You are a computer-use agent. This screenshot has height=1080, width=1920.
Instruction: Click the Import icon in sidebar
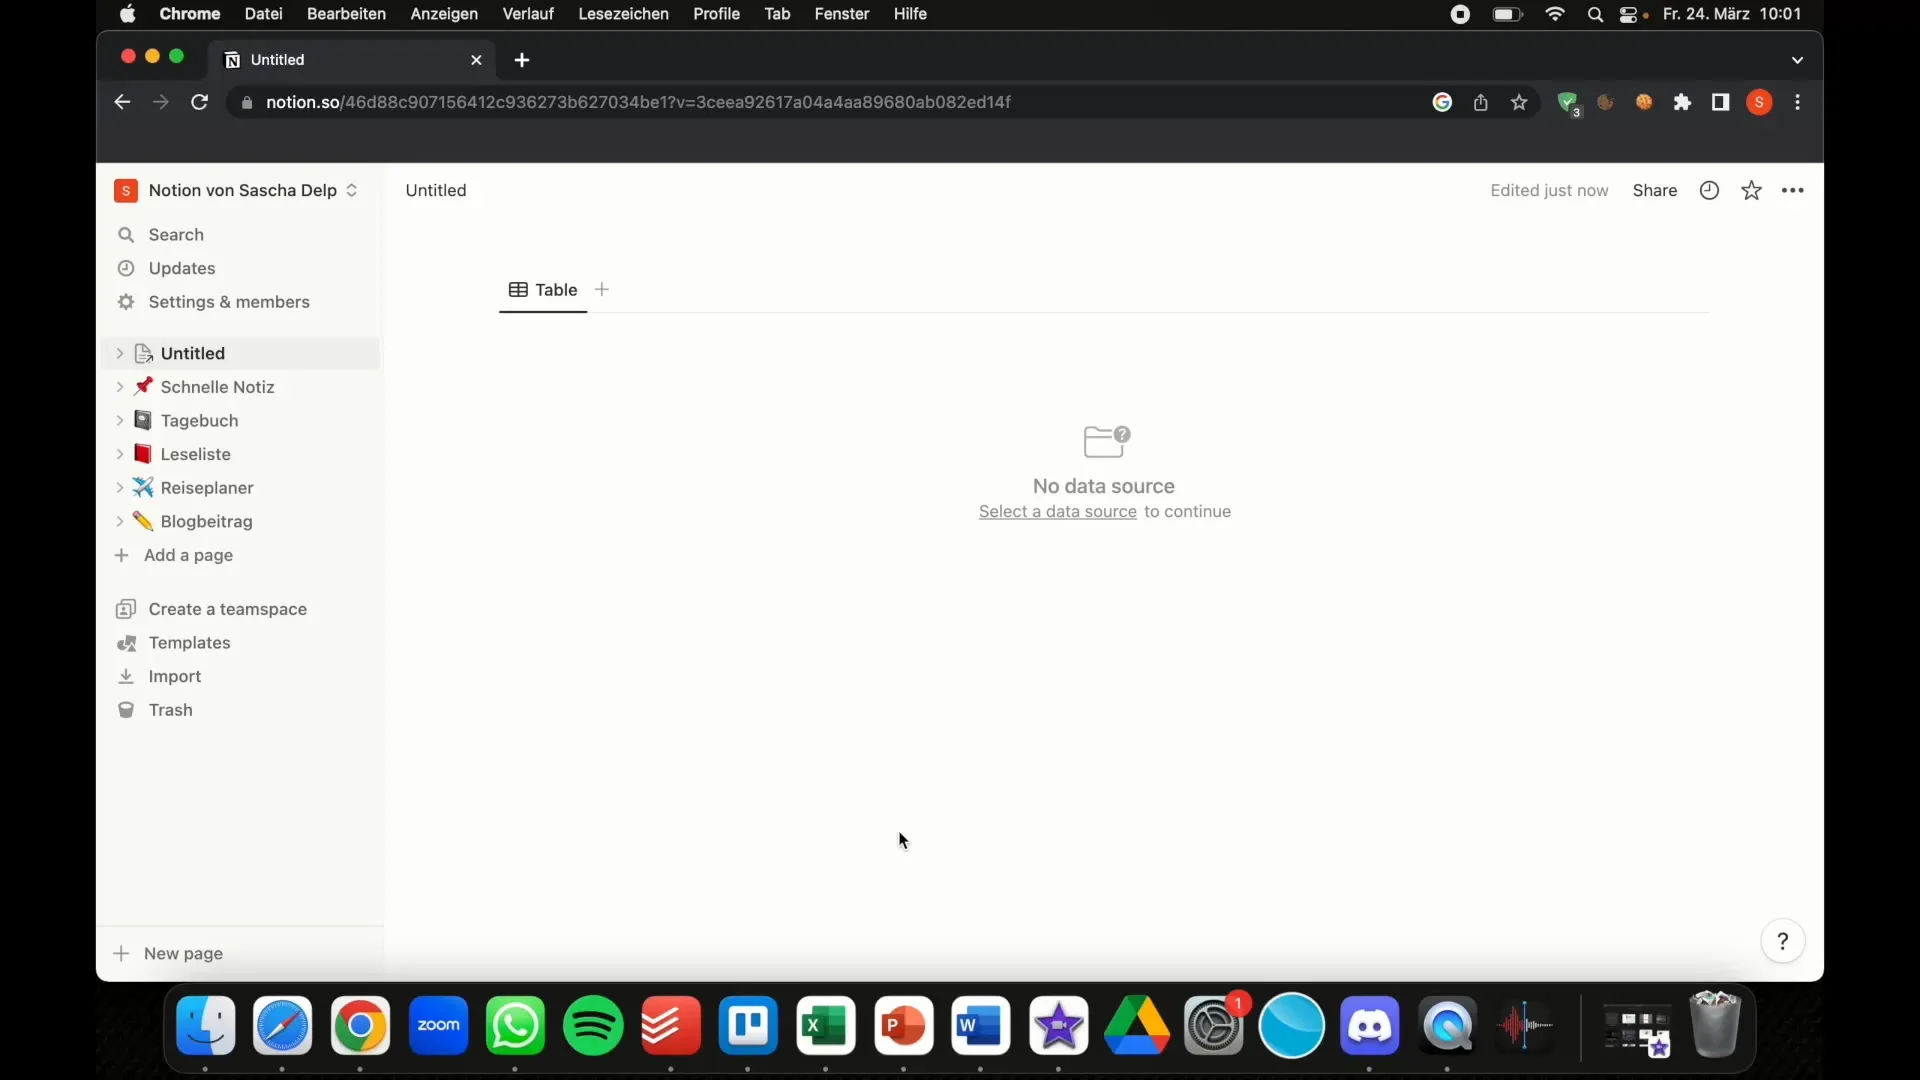(x=125, y=675)
